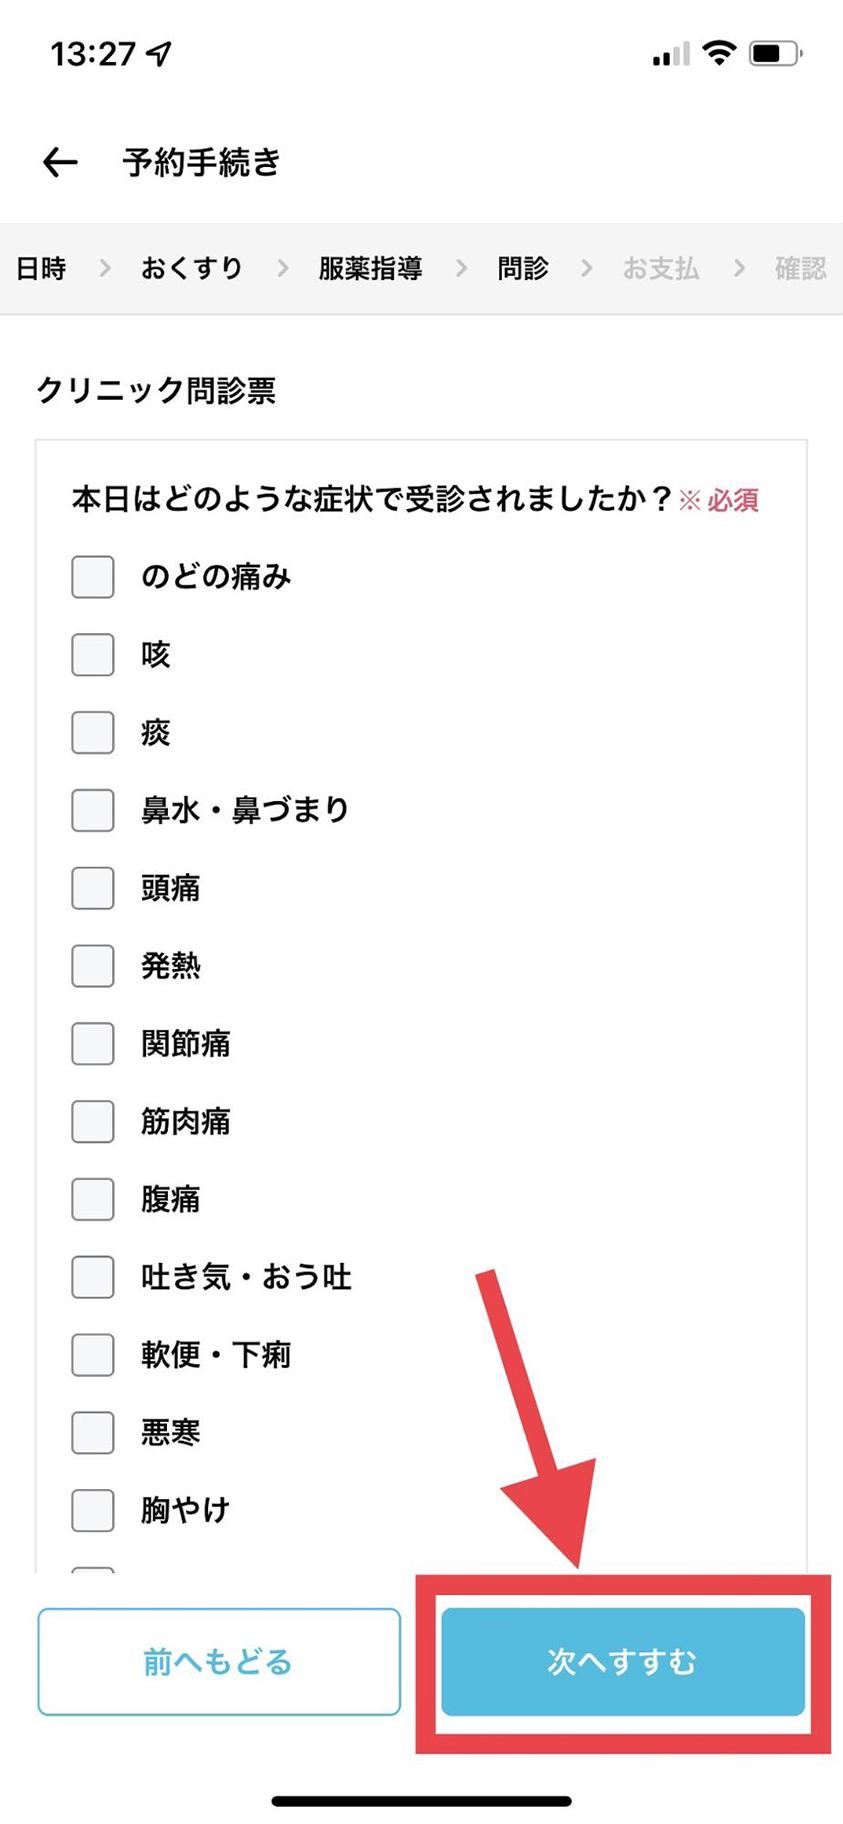Tap the battery status icon
This screenshot has height=1824, width=843.
(776, 53)
